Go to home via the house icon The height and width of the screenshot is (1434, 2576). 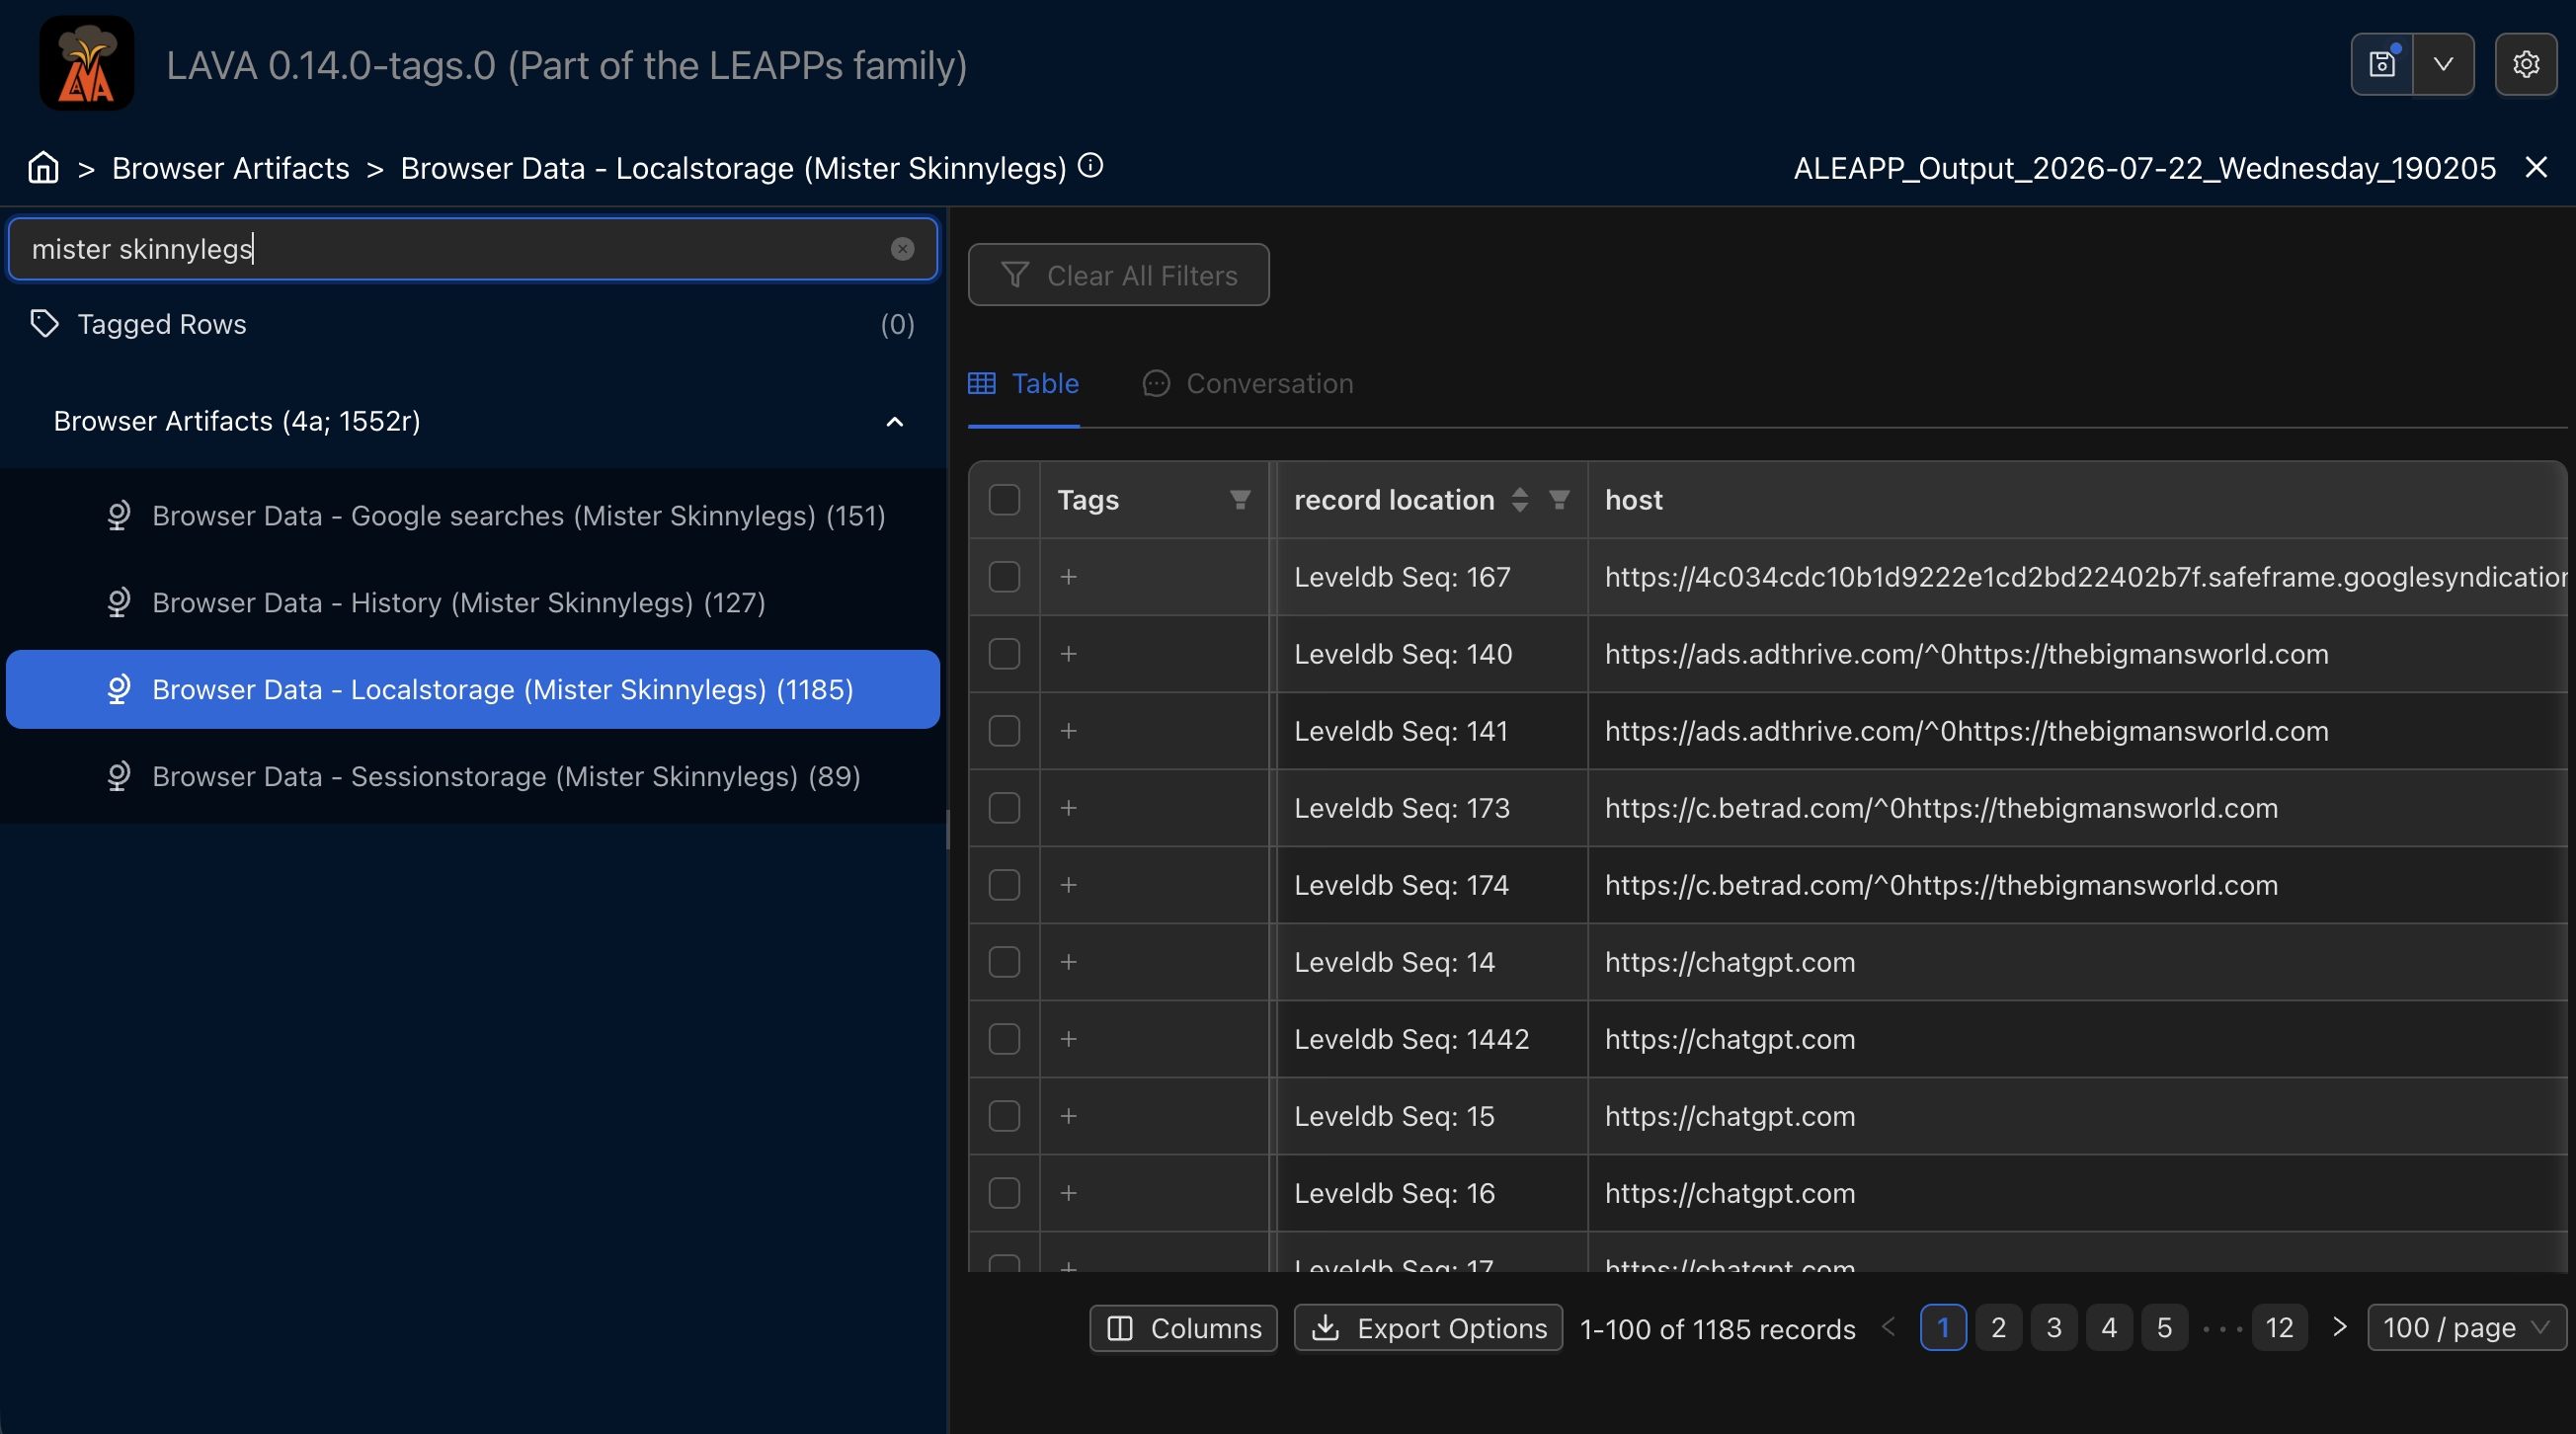point(43,167)
